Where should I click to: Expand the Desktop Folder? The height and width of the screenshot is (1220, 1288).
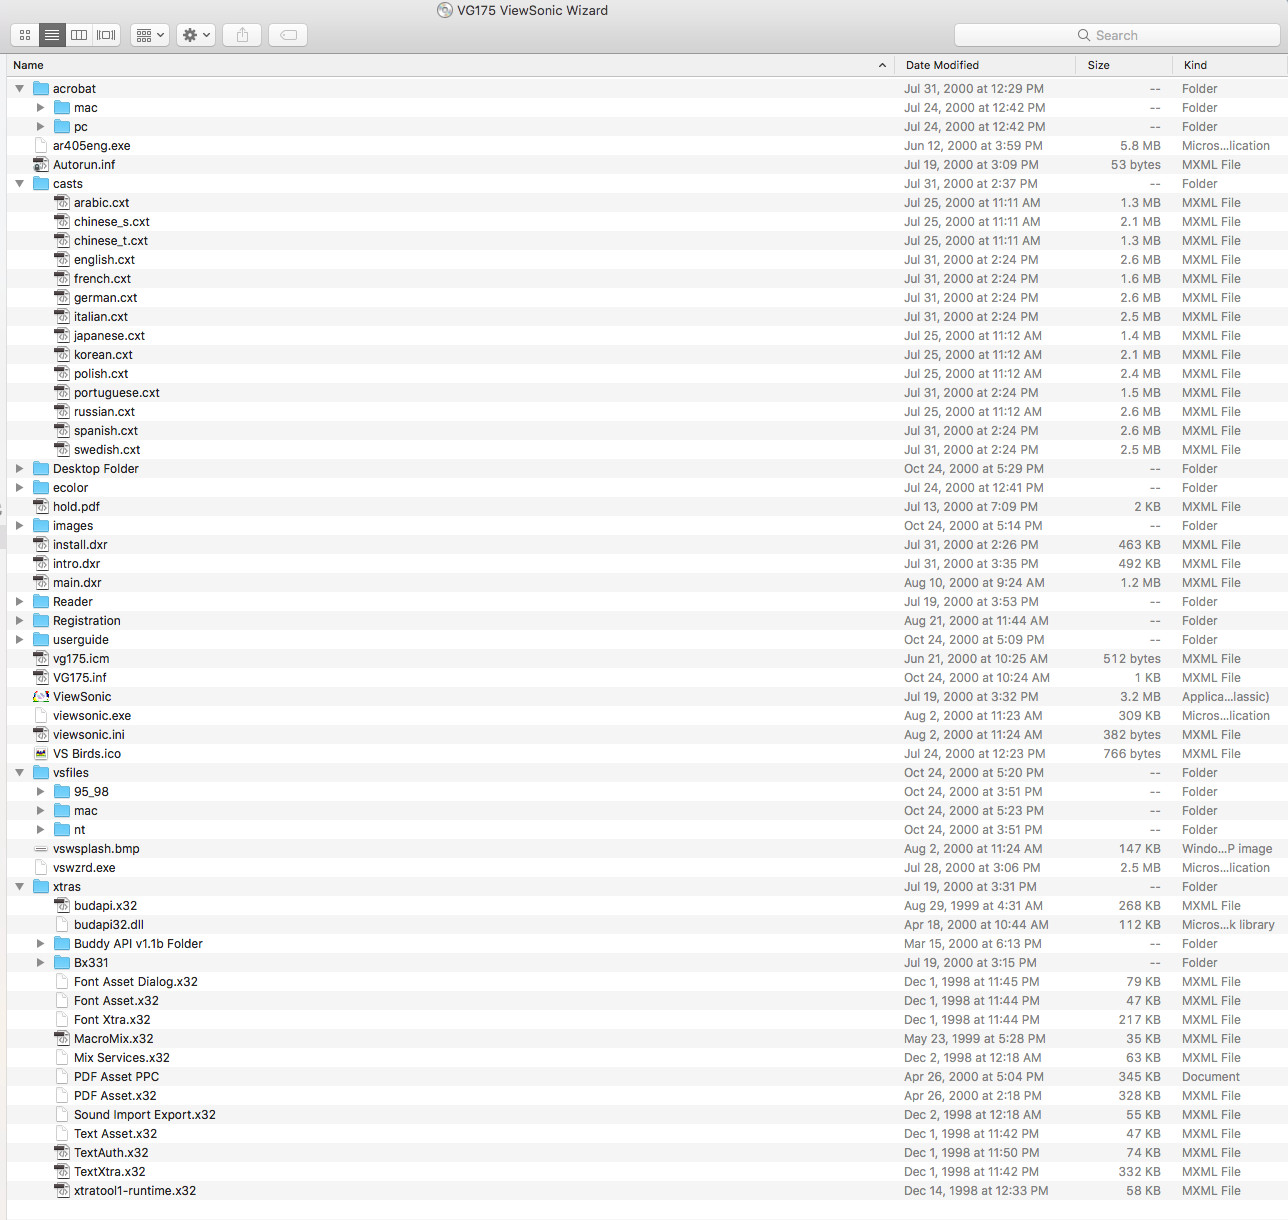pyautogui.click(x=19, y=469)
